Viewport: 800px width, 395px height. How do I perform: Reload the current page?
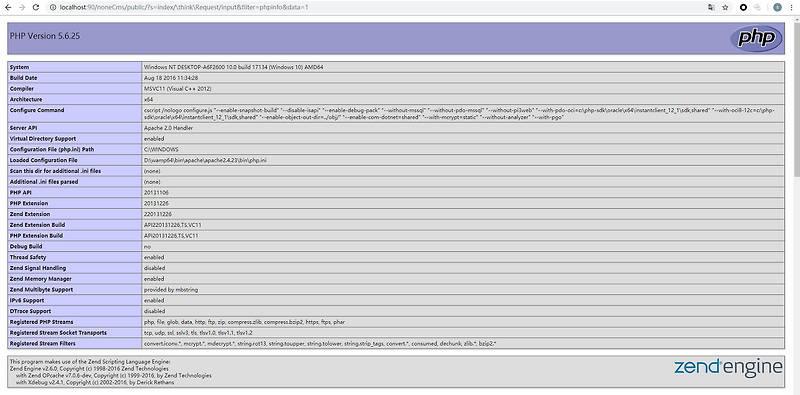(x=36, y=7)
